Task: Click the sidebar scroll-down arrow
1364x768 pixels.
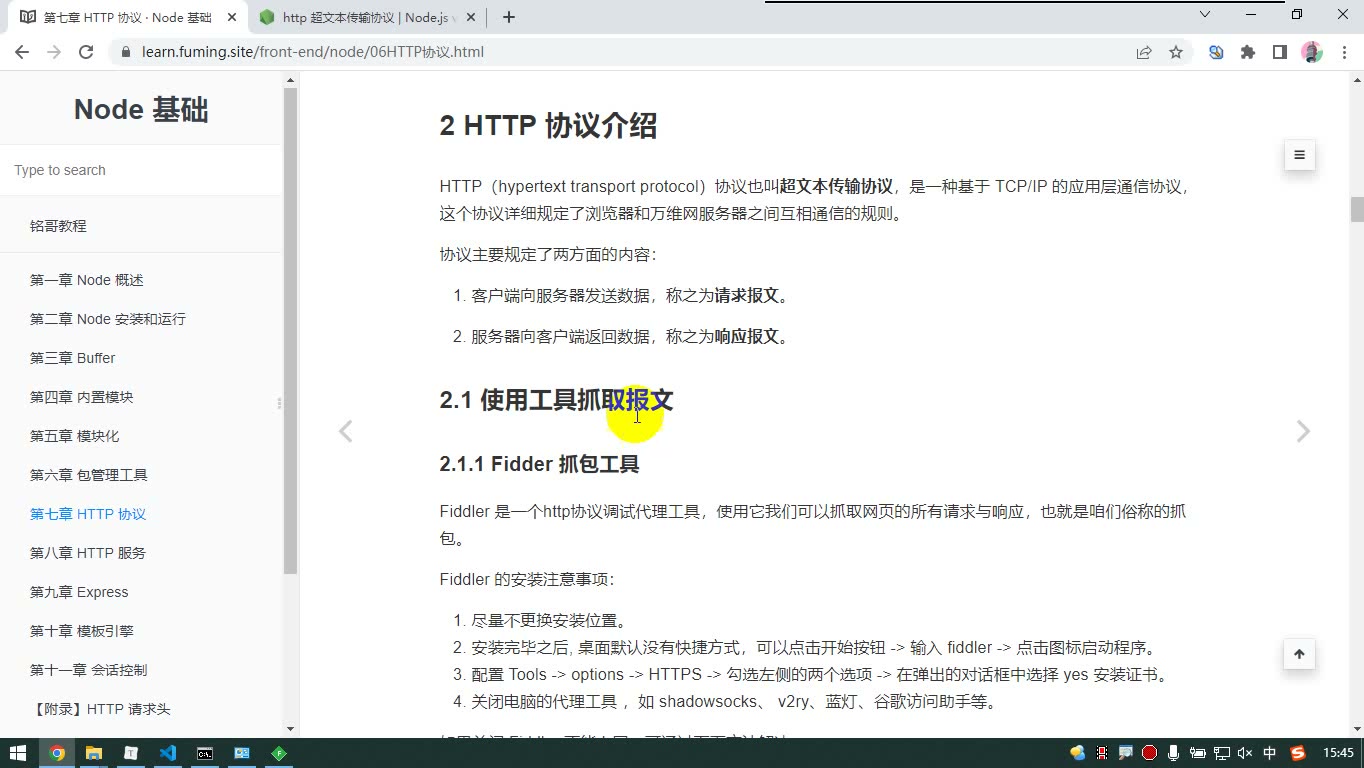Action: click(x=291, y=729)
